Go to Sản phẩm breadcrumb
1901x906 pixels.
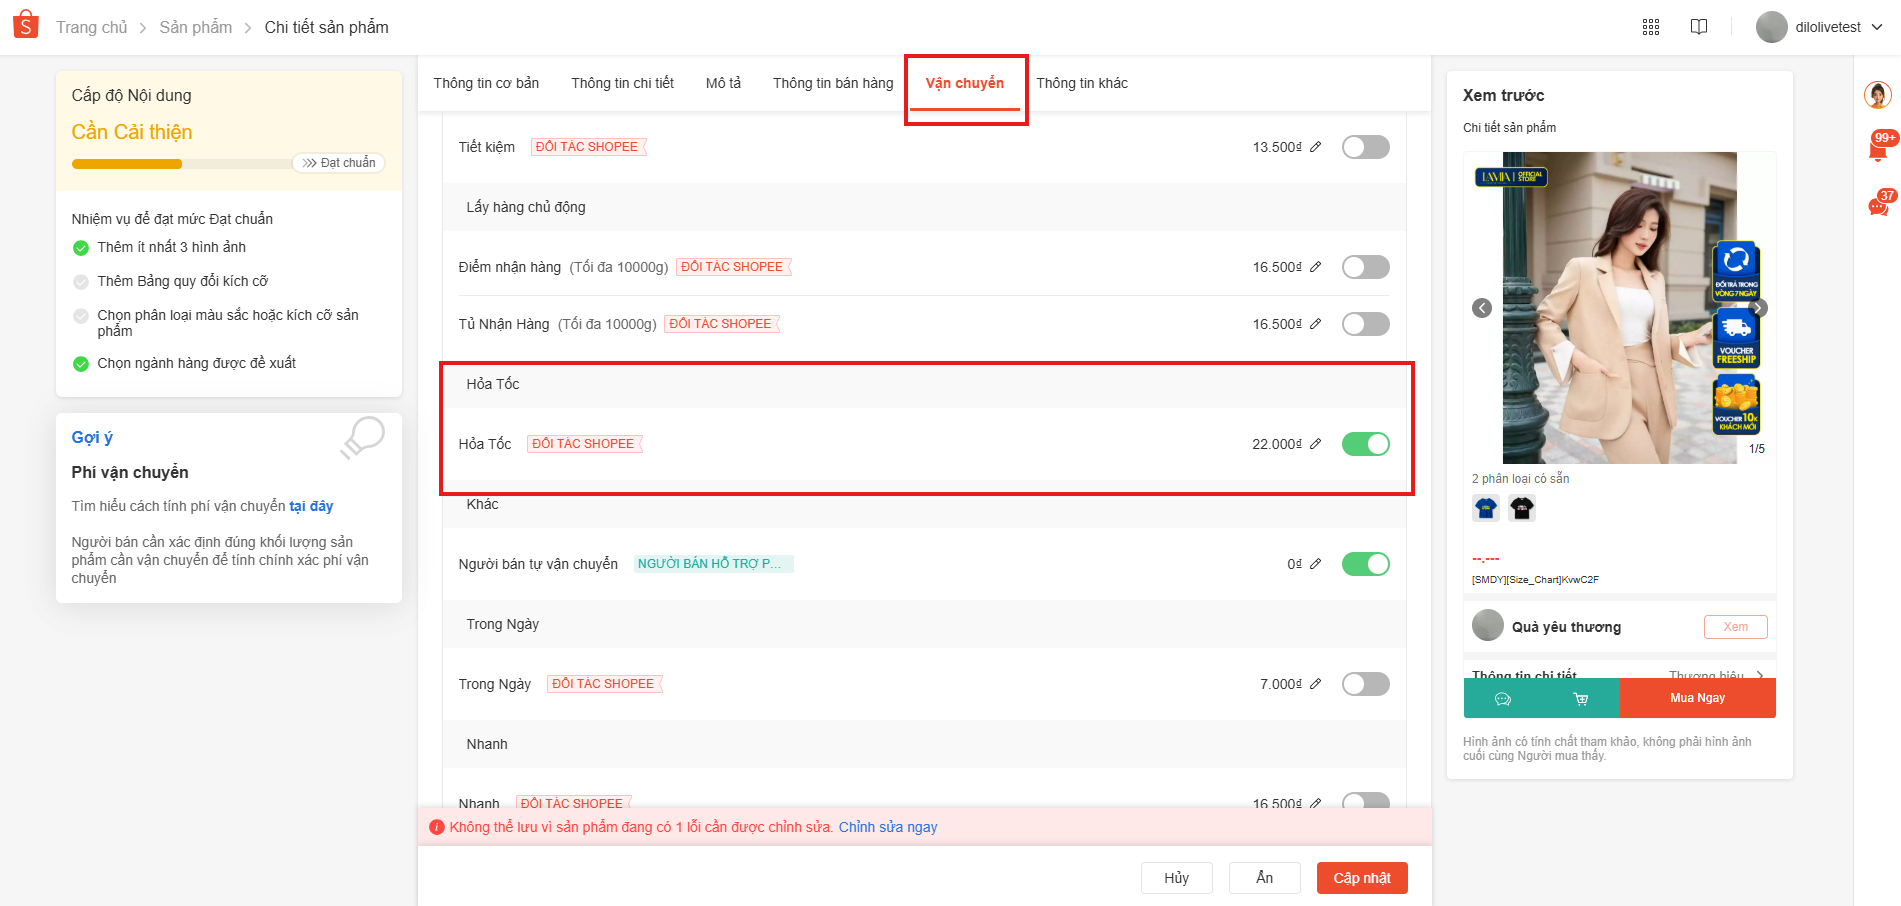point(196,27)
